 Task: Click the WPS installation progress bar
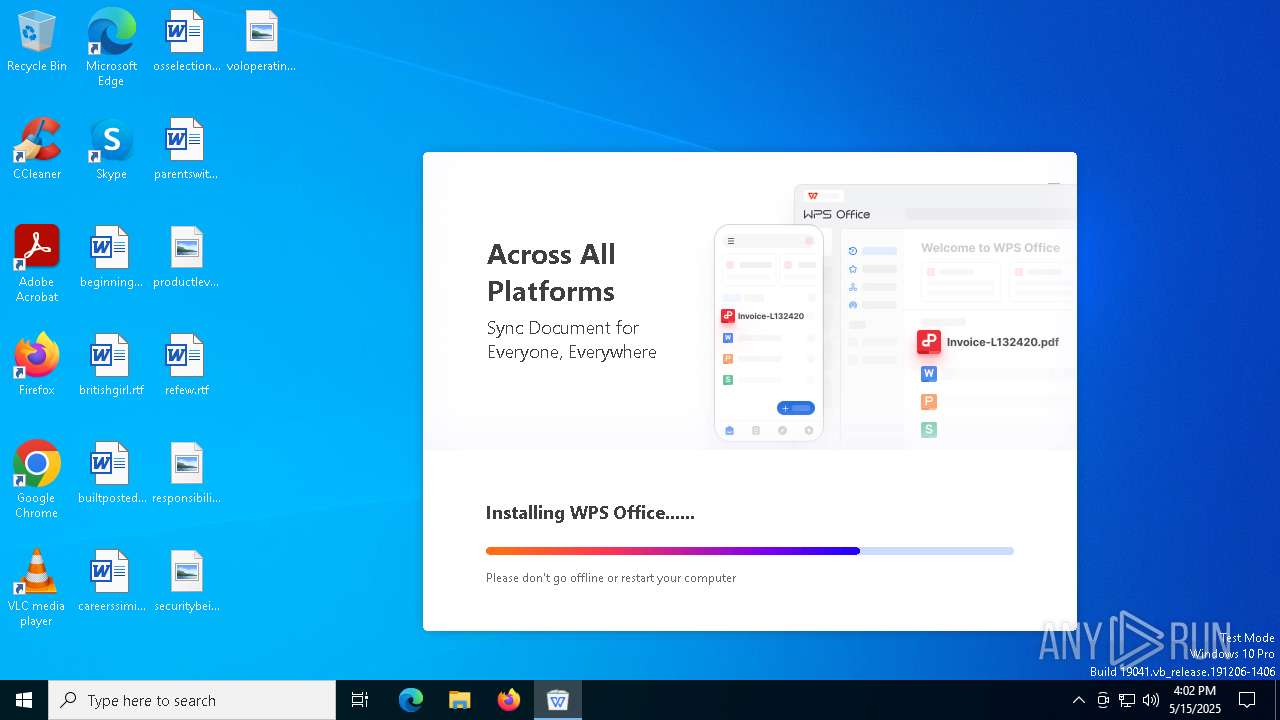coord(750,551)
